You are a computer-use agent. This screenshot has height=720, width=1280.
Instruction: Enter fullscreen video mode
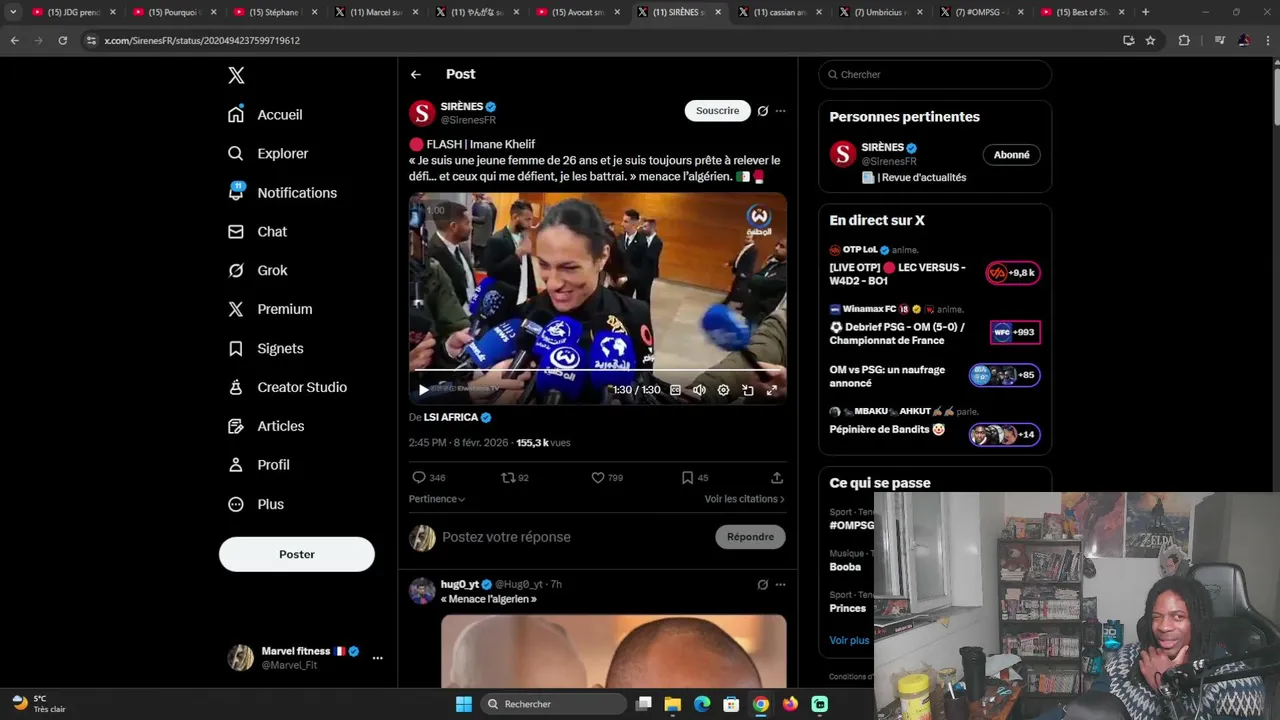pyautogui.click(x=771, y=390)
